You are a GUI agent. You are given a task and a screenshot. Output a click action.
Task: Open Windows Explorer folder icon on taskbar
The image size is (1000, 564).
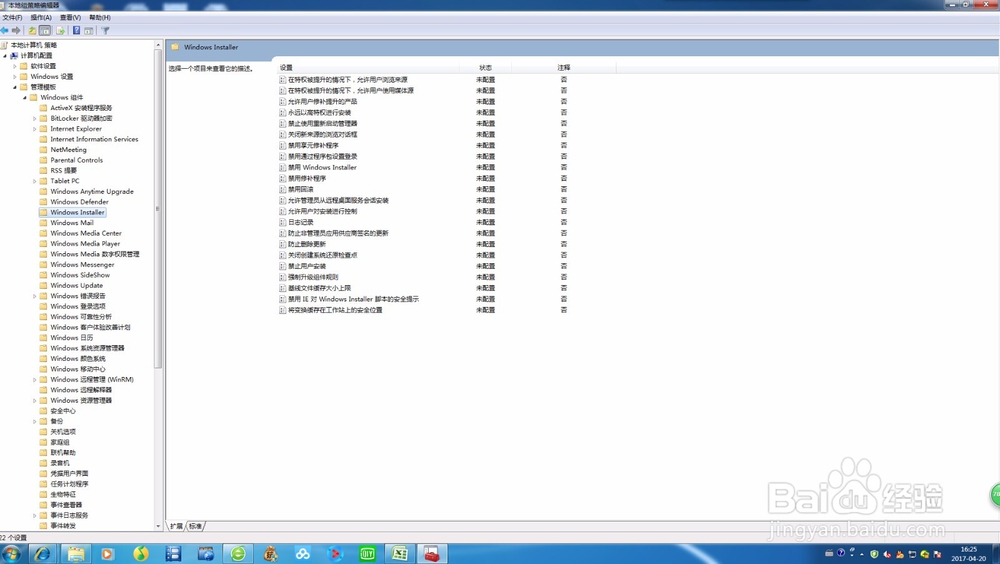click(x=76, y=554)
